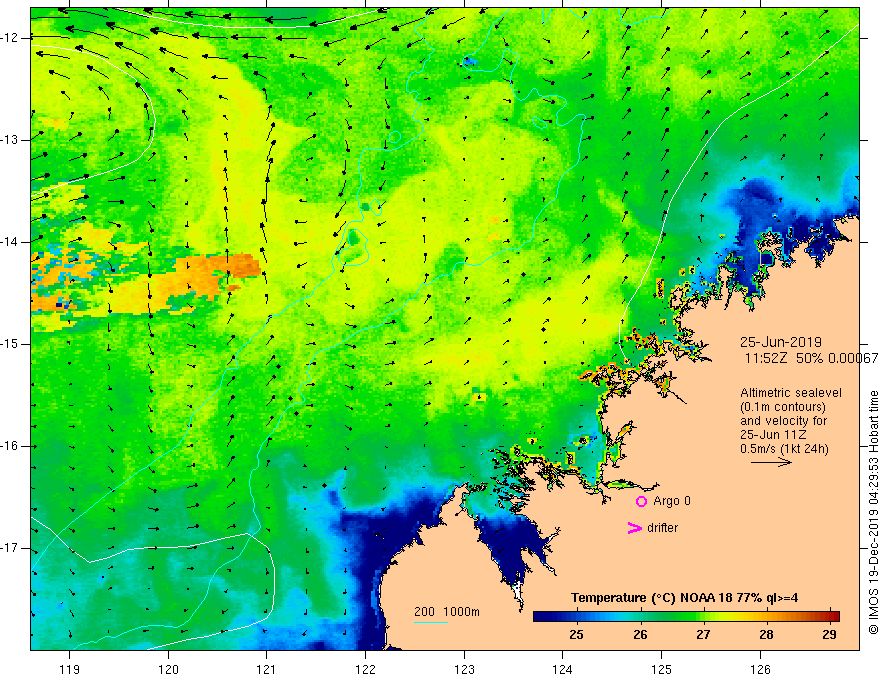Click the '25-Jun-2019' date text
The width and height of the screenshot is (880, 680).
coord(781,342)
